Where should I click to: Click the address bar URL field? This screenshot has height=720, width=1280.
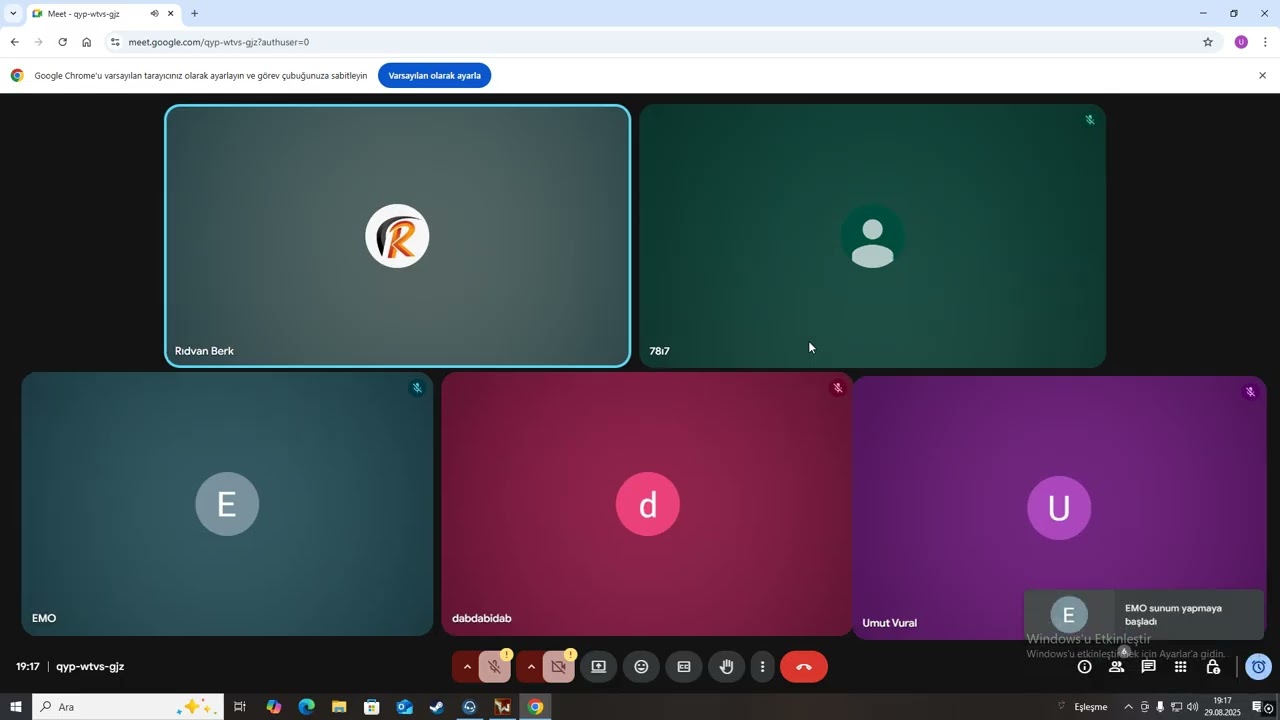[x=660, y=42]
